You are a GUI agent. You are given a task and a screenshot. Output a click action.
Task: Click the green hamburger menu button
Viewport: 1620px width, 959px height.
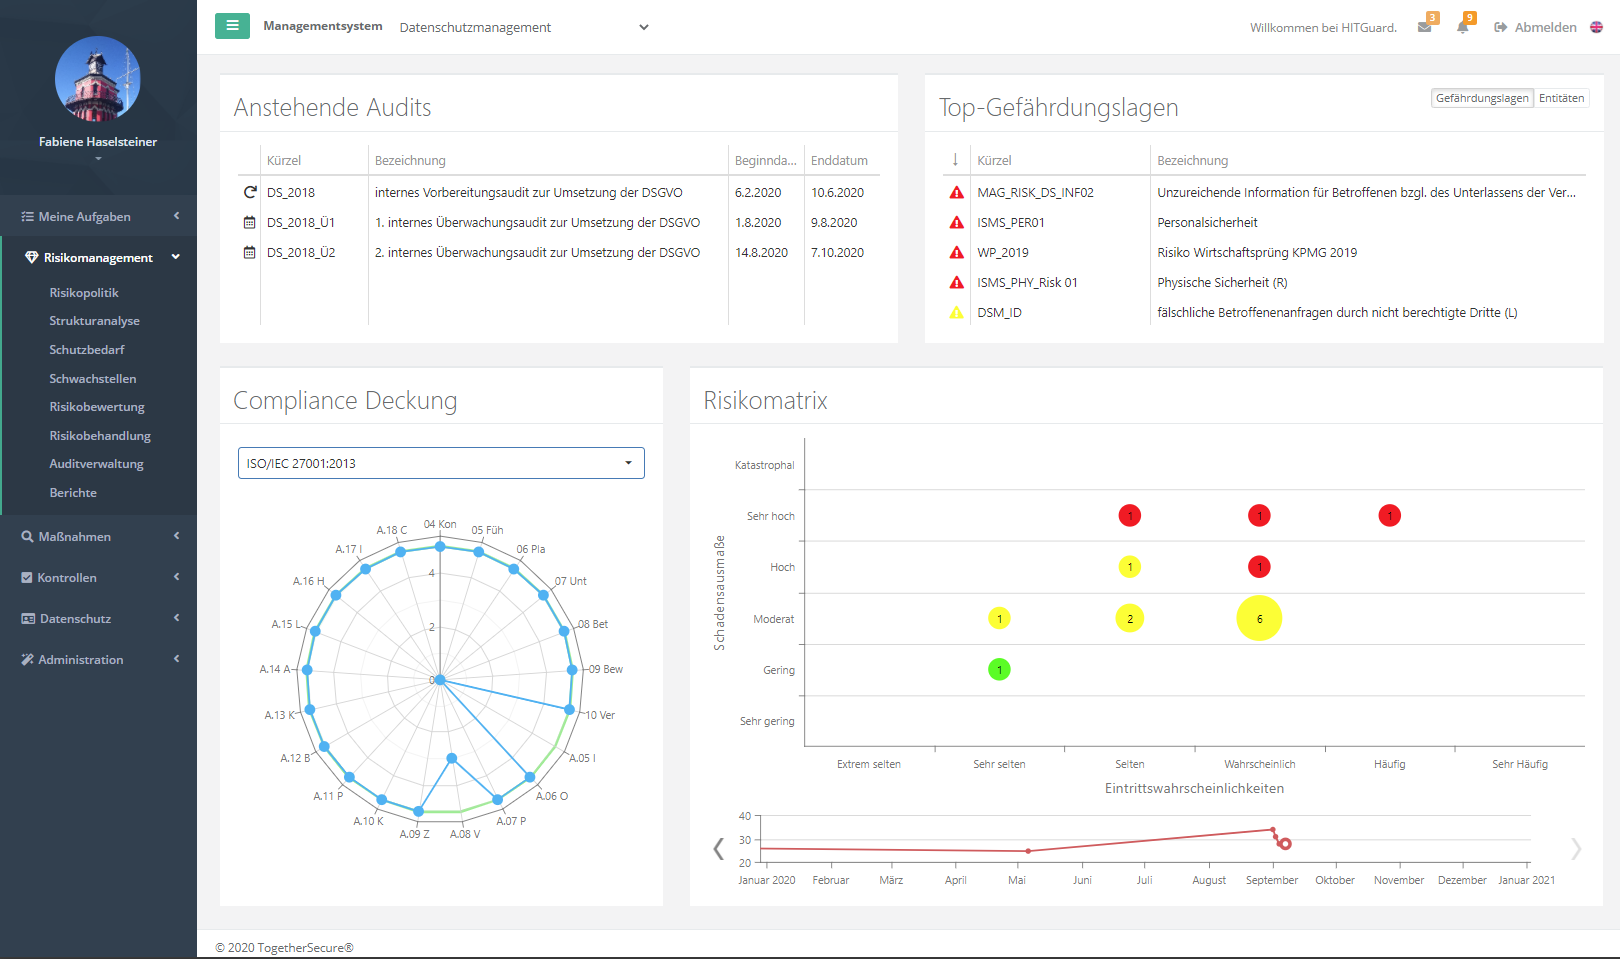tap(232, 26)
